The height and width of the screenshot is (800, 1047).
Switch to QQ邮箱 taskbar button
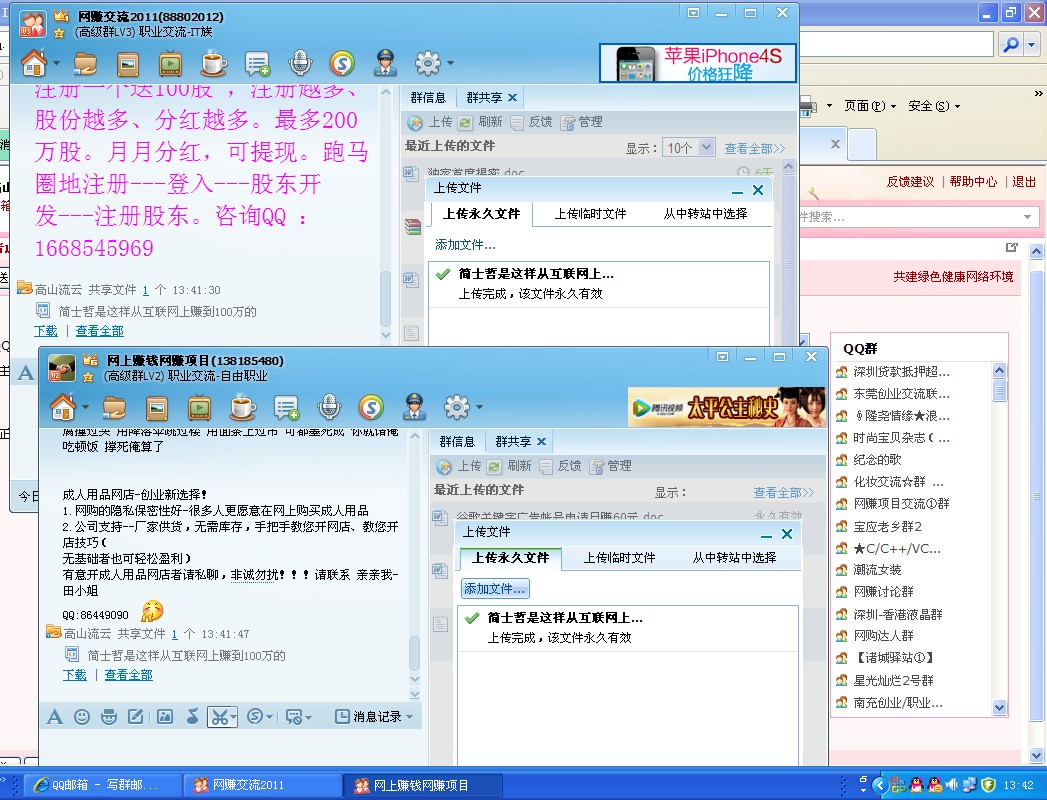(x=103, y=785)
